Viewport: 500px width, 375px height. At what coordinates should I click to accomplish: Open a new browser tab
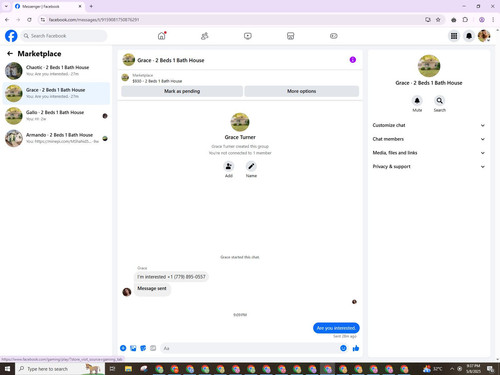point(91,6)
